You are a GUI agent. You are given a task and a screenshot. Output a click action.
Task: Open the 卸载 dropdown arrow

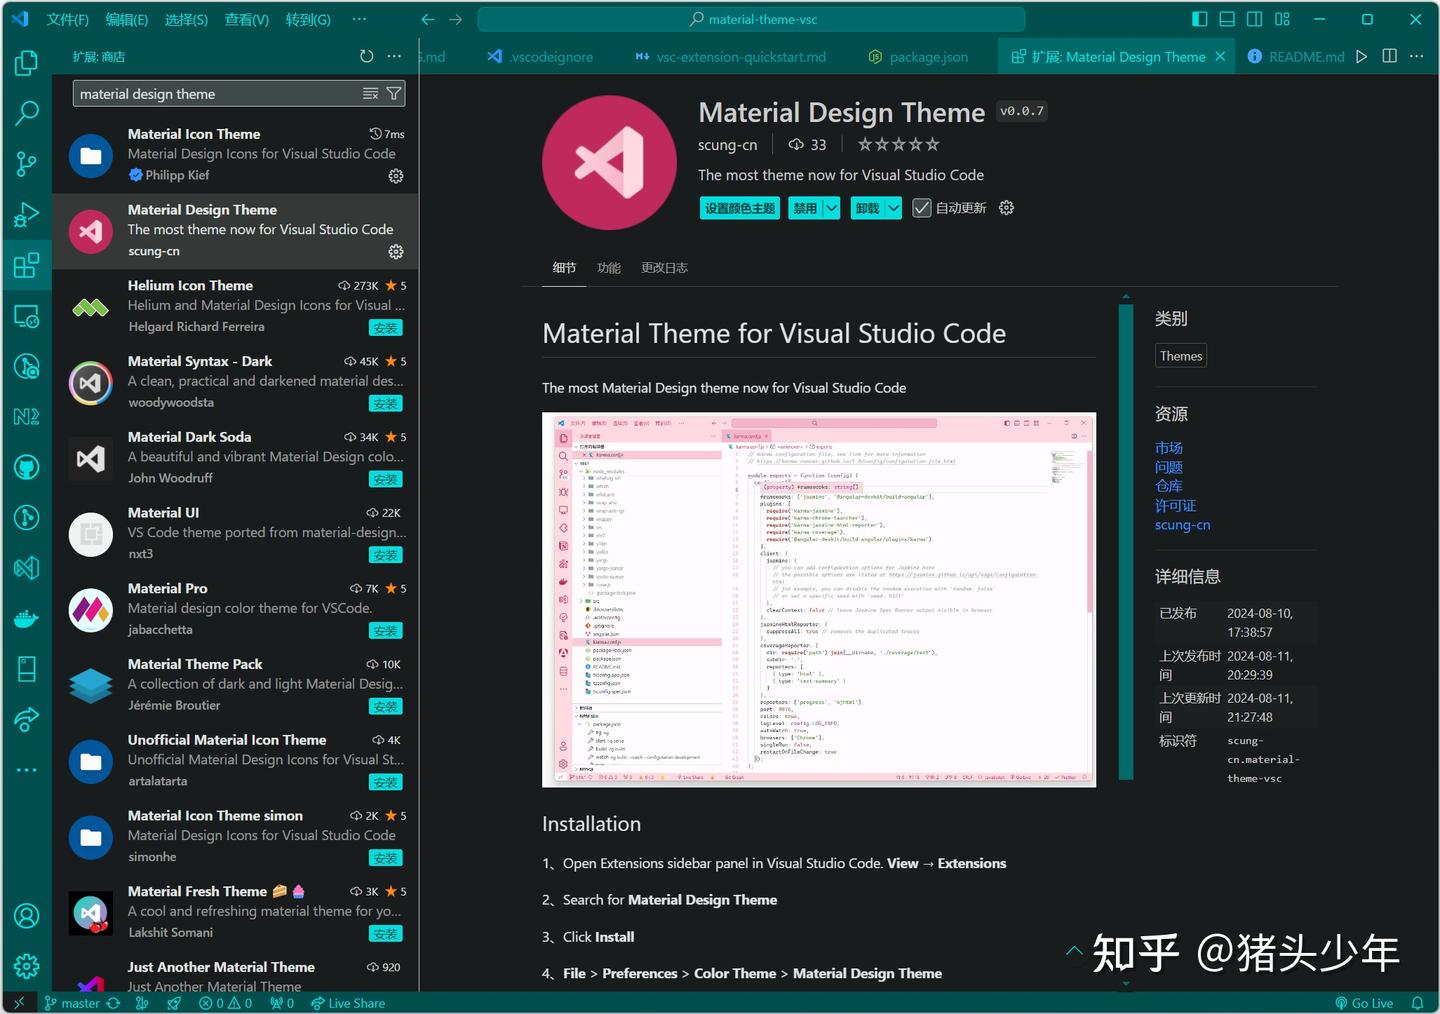tap(893, 208)
